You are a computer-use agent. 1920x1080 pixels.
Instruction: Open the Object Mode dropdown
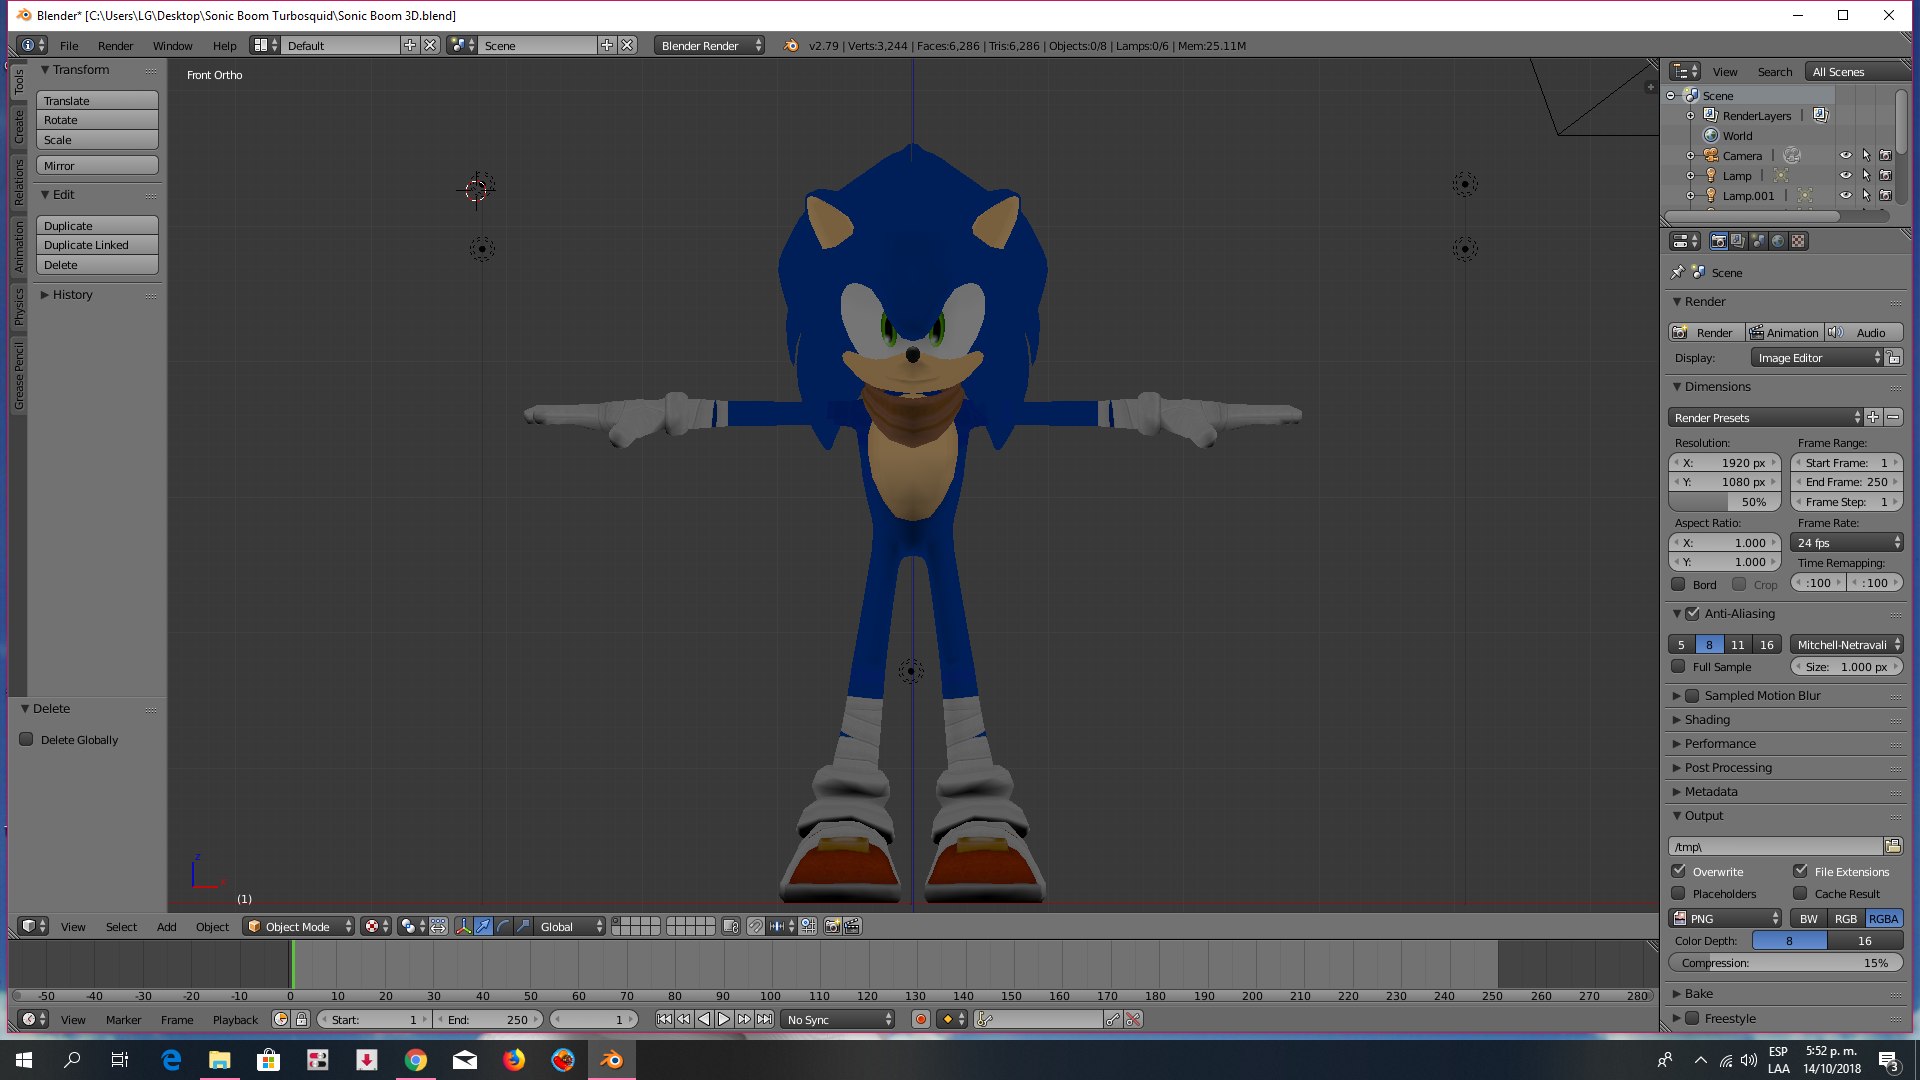point(299,926)
